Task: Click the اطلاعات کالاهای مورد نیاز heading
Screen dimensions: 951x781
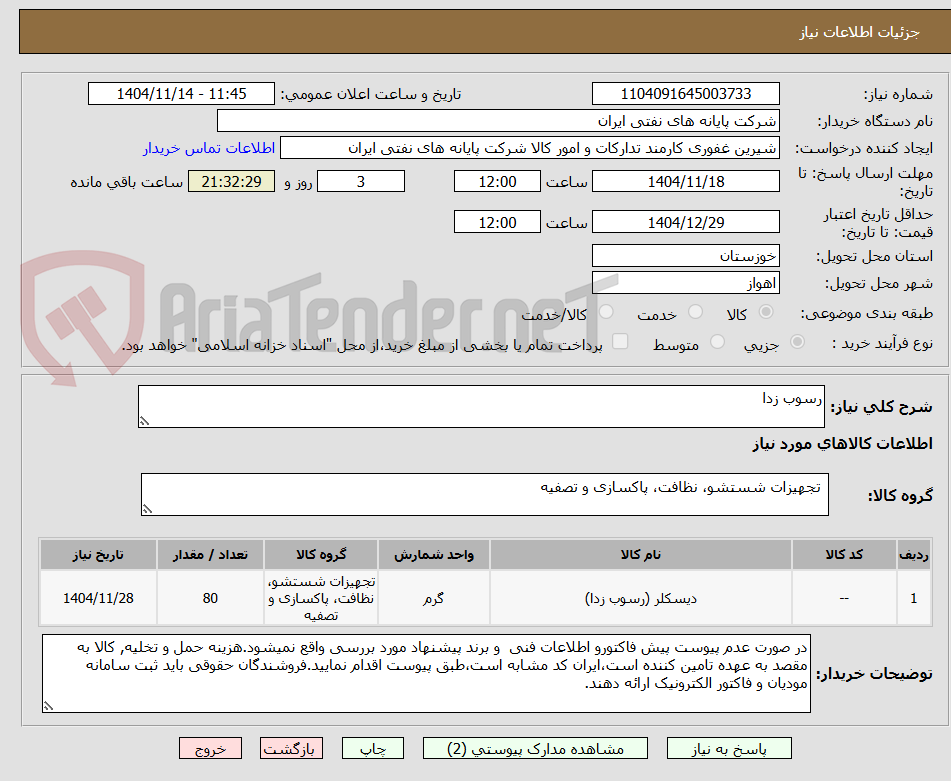Action: pyautogui.click(x=842, y=444)
